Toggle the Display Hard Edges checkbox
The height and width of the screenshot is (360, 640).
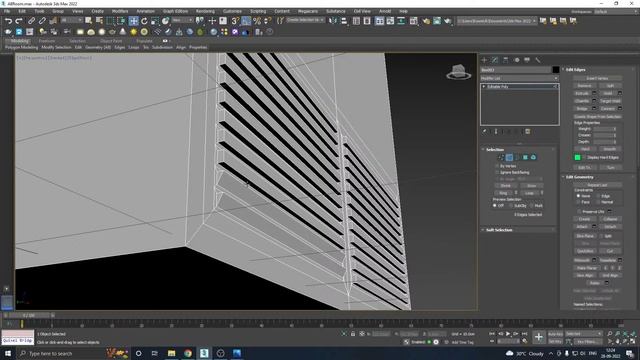584,157
